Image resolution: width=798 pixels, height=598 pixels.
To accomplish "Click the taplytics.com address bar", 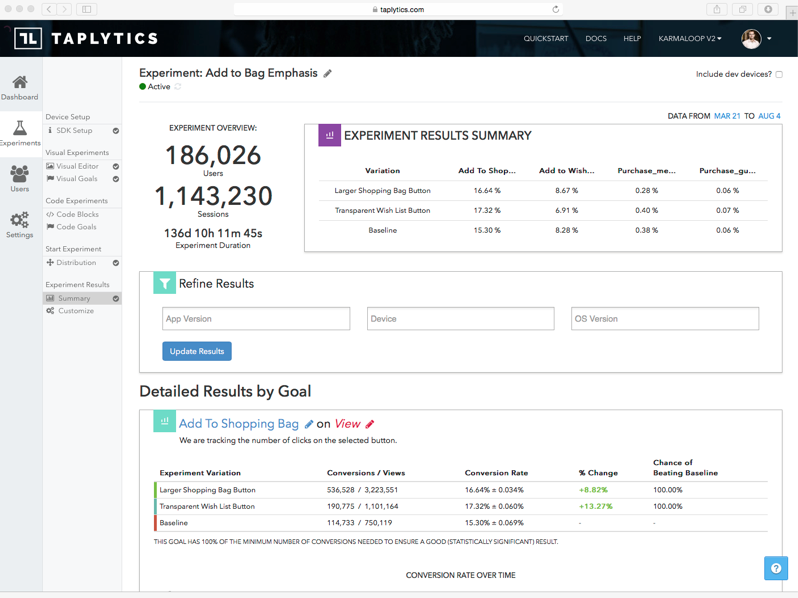I will [x=398, y=9].
